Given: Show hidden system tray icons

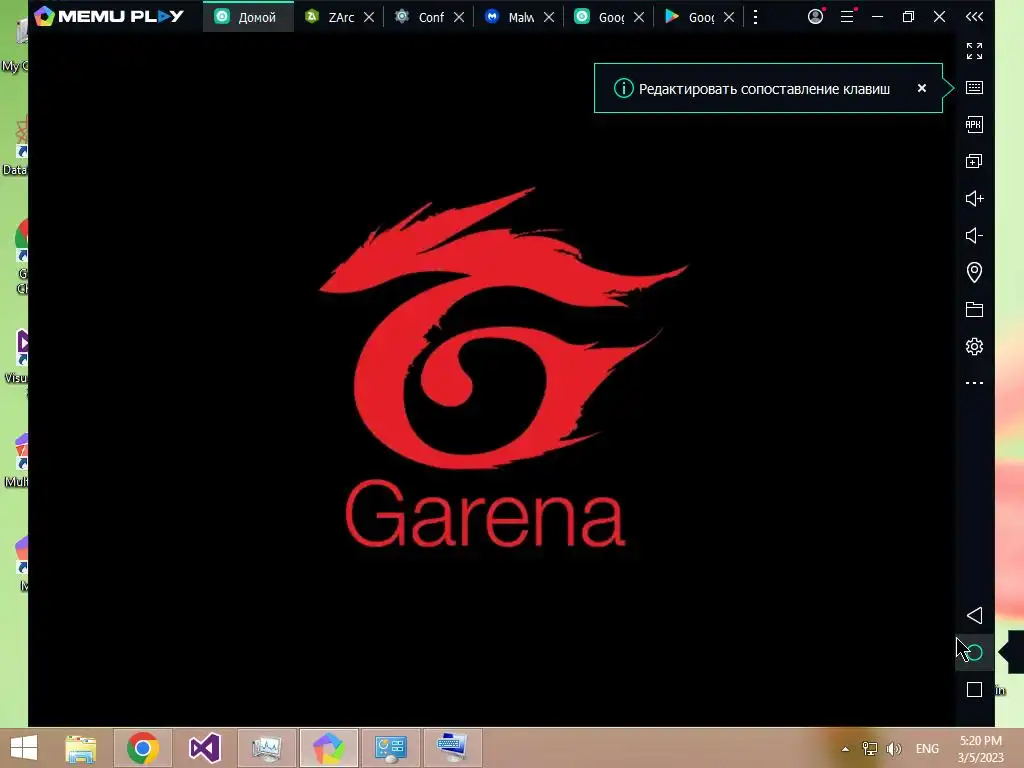Looking at the screenshot, I should tap(845, 749).
